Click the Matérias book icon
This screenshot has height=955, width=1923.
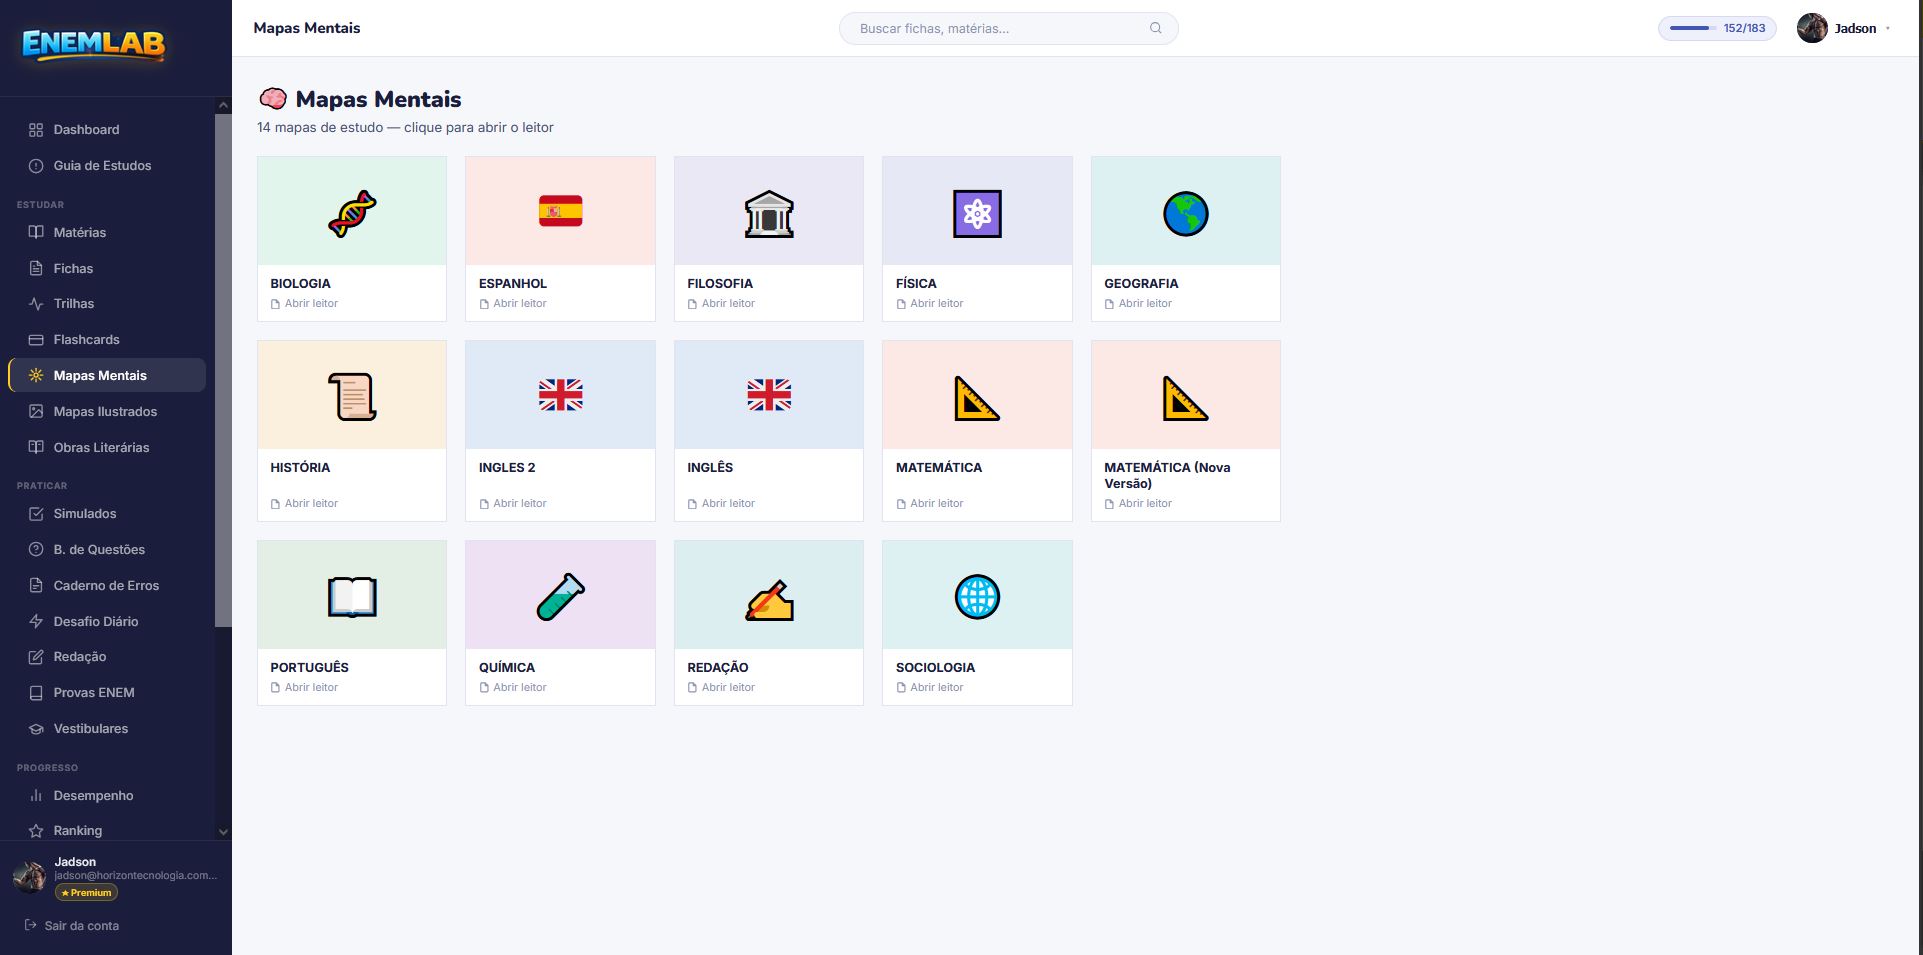coord(36,232)
